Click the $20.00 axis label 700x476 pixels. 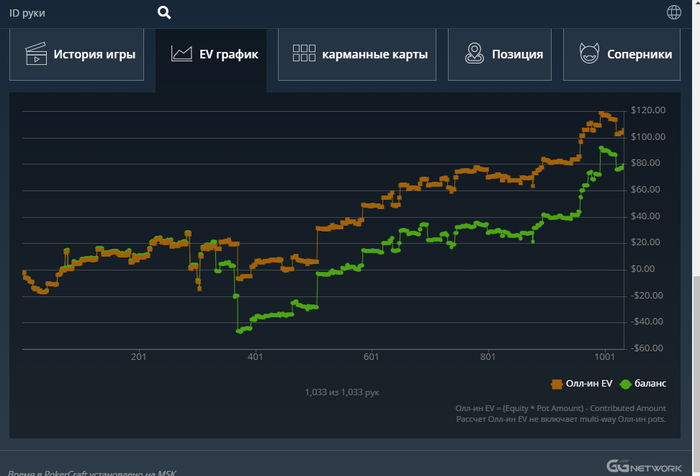coord(645,242)
